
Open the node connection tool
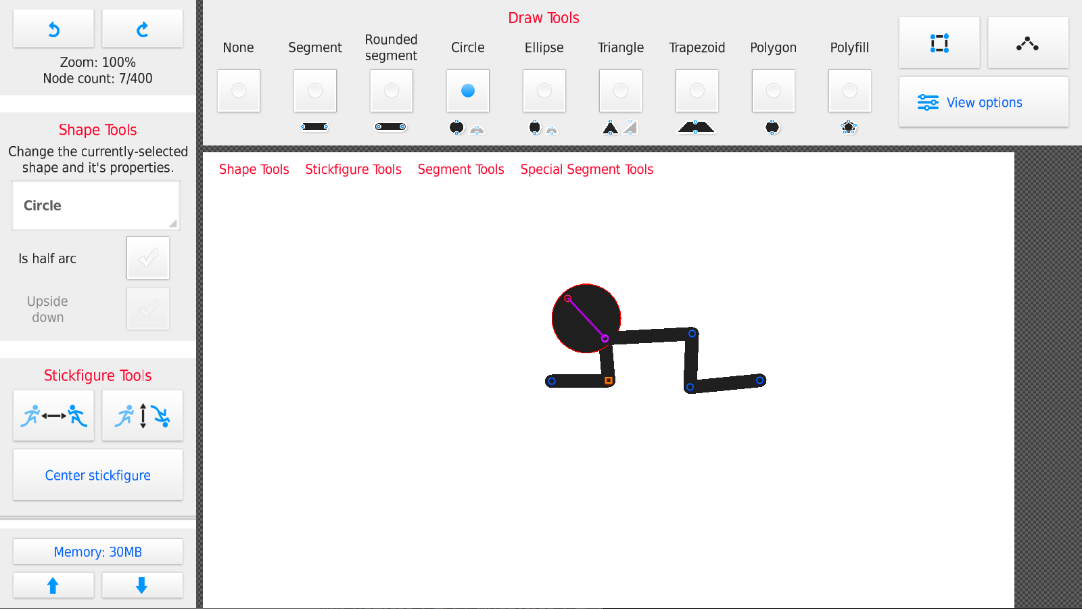(1027, 43)
